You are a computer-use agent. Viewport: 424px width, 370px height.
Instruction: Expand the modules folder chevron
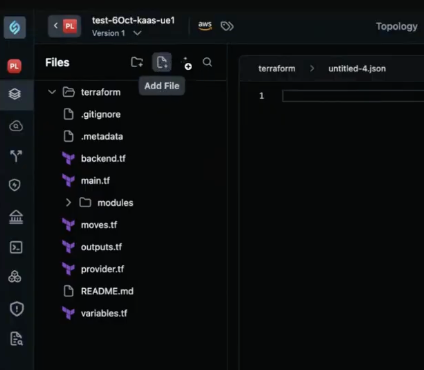68,202
